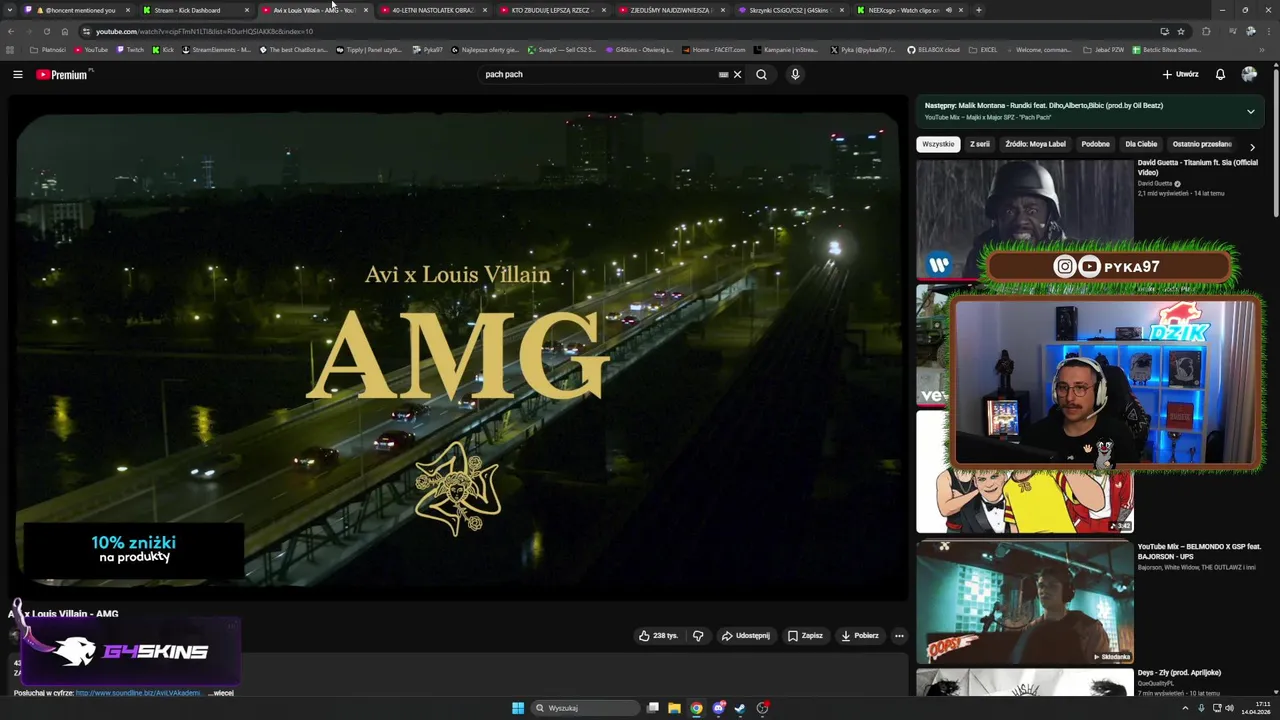The height and width of the screenshot is (720, 1280).
Task: Open the 'StreamElements' bookmark
Action: point(216,49)
